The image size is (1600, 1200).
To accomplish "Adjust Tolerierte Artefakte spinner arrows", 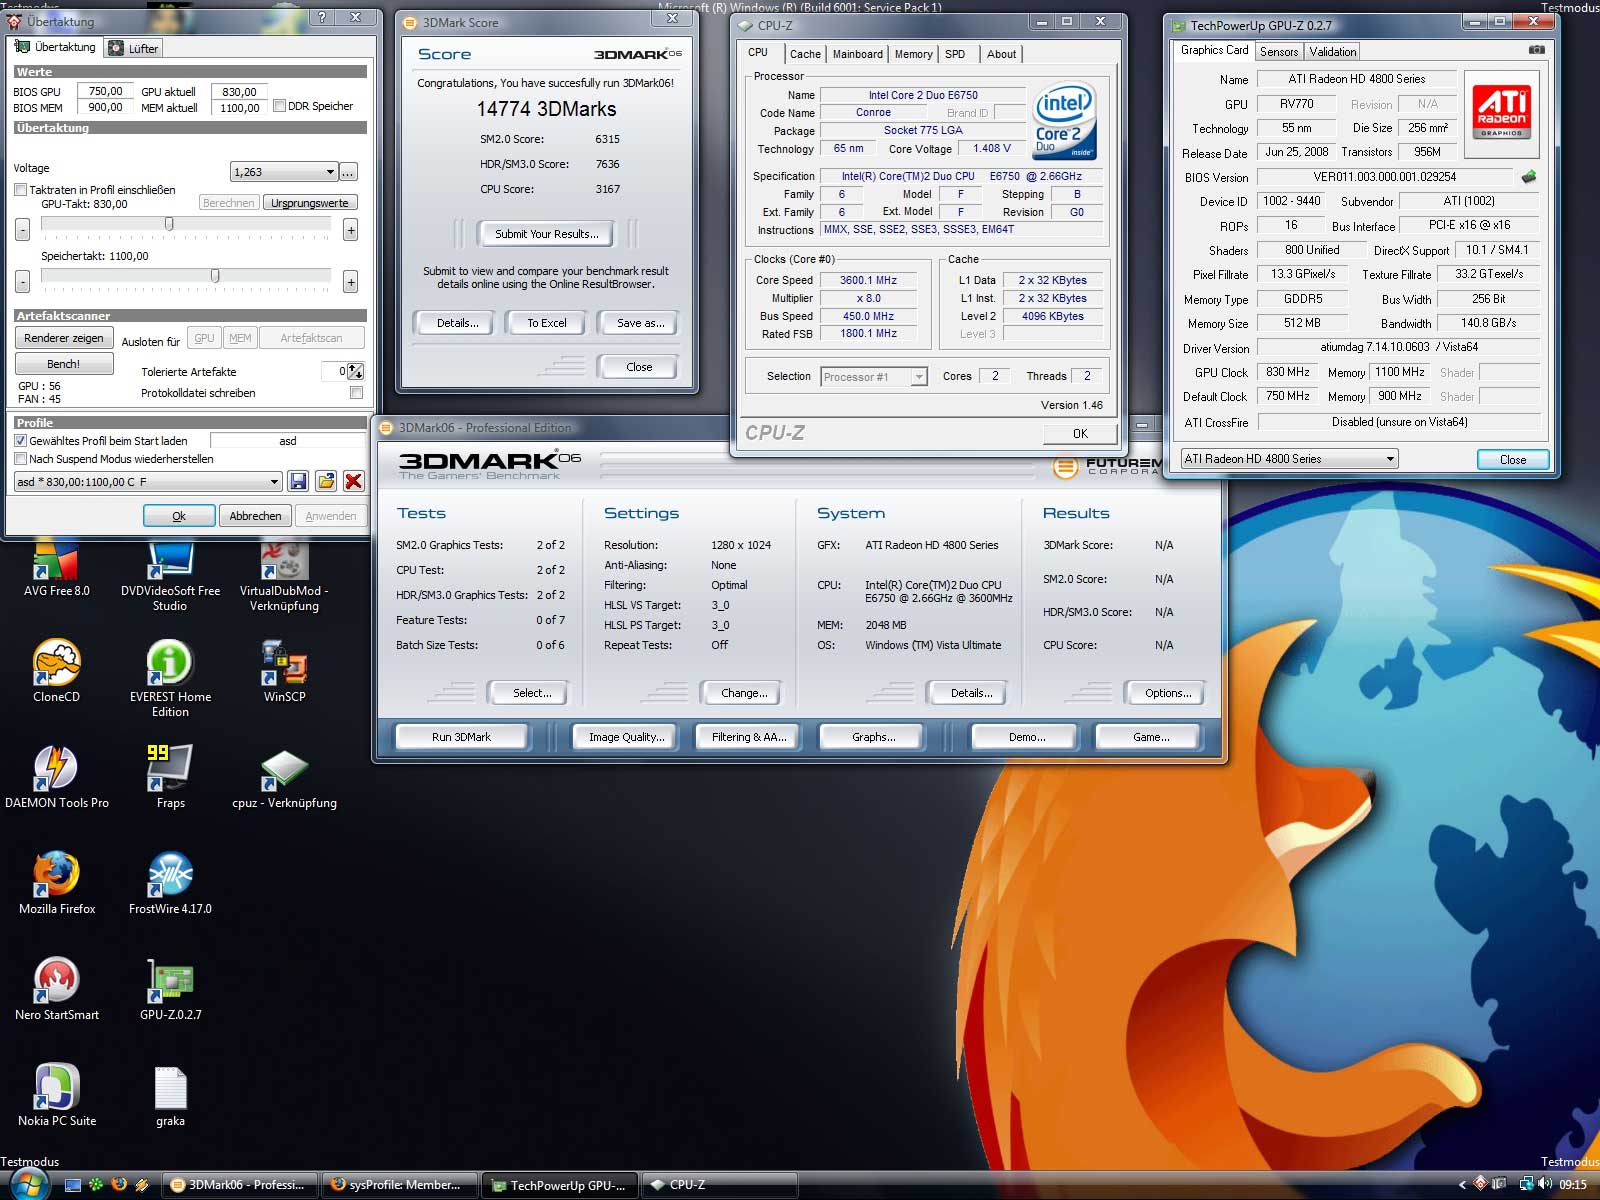I will (x=356, y=371).
